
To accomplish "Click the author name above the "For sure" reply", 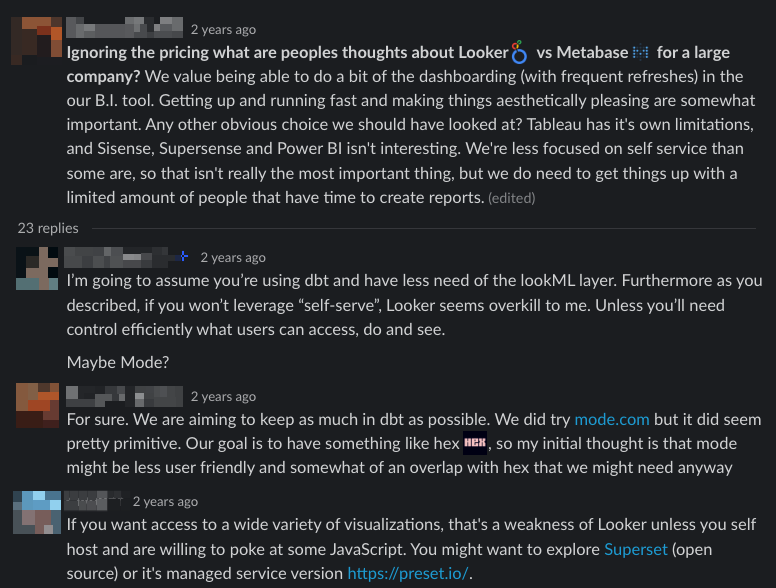I will (124, 396).
